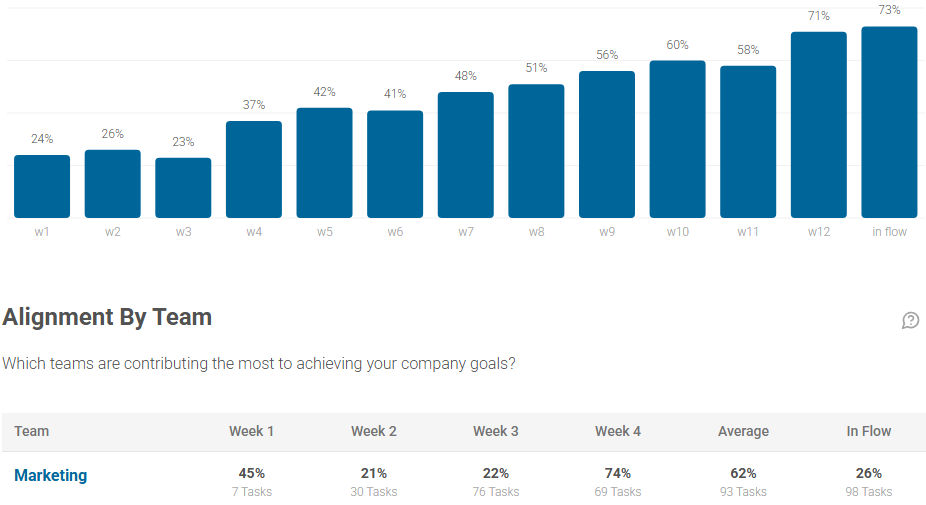Click the in flow bar at 73%

tap(889, 122)
